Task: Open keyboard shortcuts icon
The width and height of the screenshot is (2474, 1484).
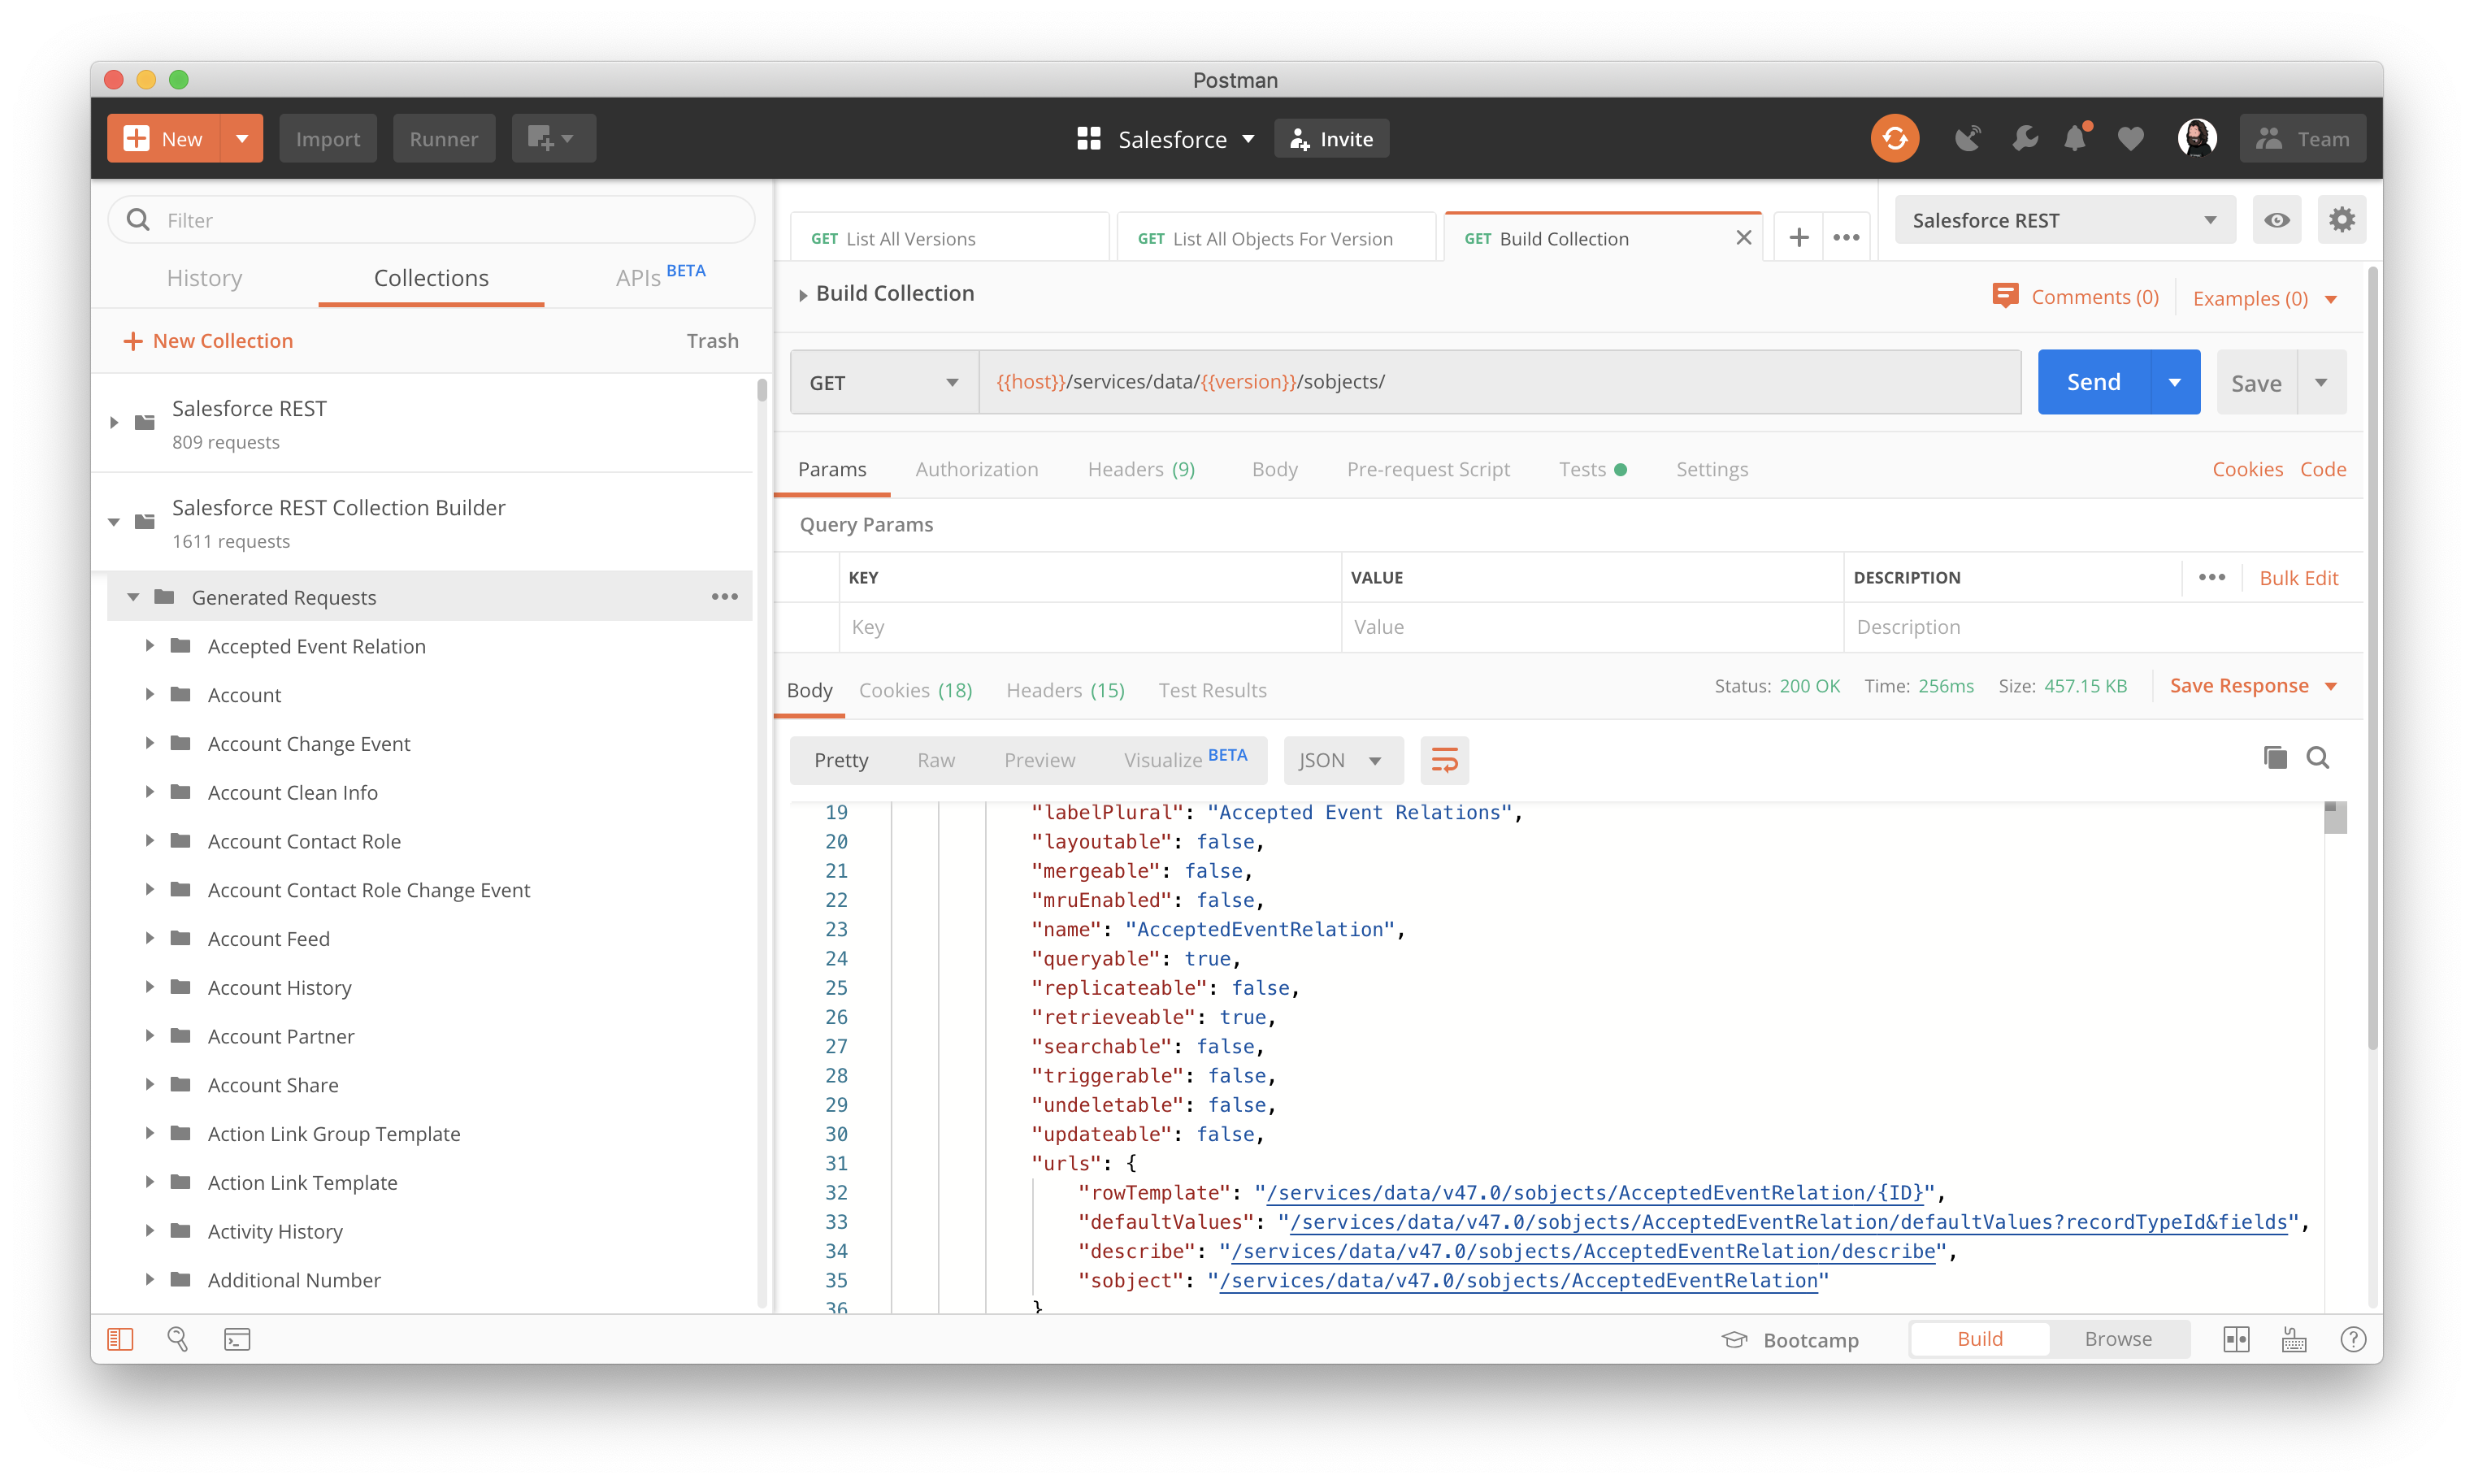Action: pos(2293,1339)
